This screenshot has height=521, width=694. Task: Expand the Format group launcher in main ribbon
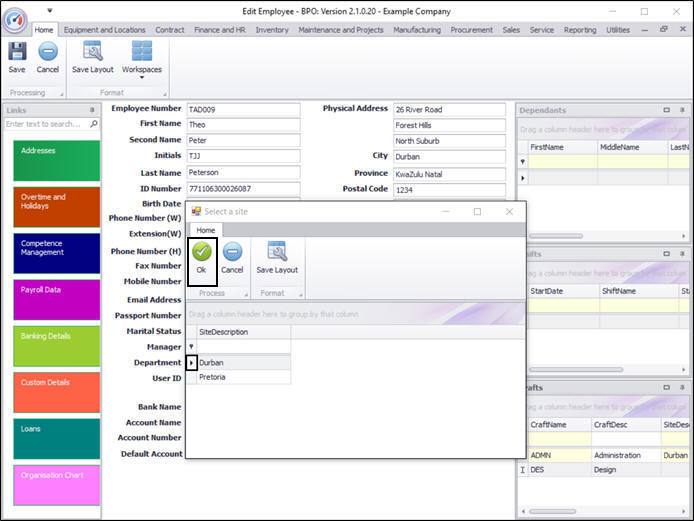pyautogui.click(x=165, y=94)
